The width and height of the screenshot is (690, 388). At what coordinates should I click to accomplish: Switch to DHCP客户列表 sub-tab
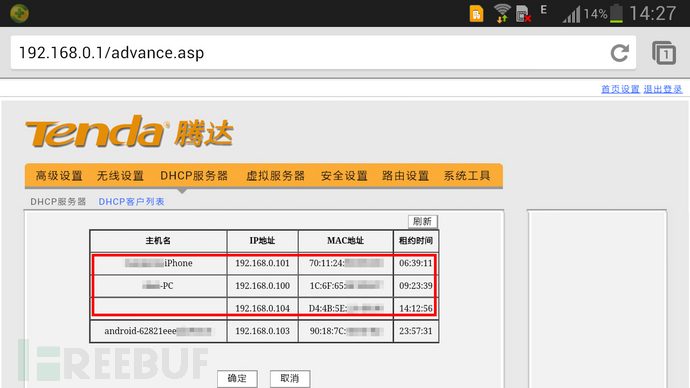(131, 201)
